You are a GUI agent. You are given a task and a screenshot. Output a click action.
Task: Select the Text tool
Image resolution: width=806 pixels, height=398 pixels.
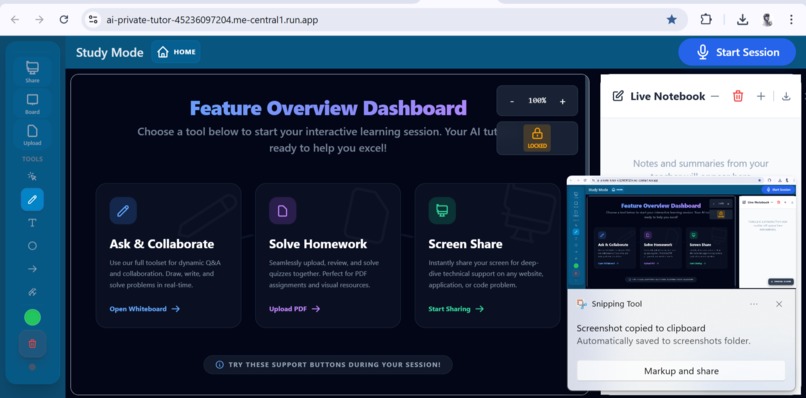32,223
